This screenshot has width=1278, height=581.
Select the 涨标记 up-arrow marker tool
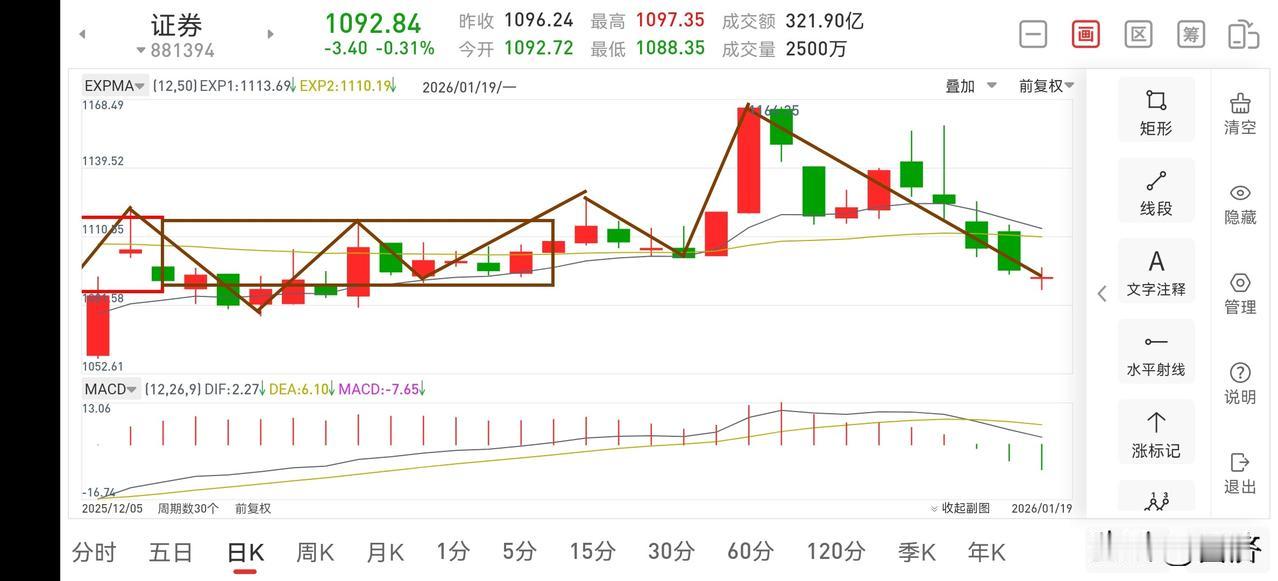tap(1156, 433)
